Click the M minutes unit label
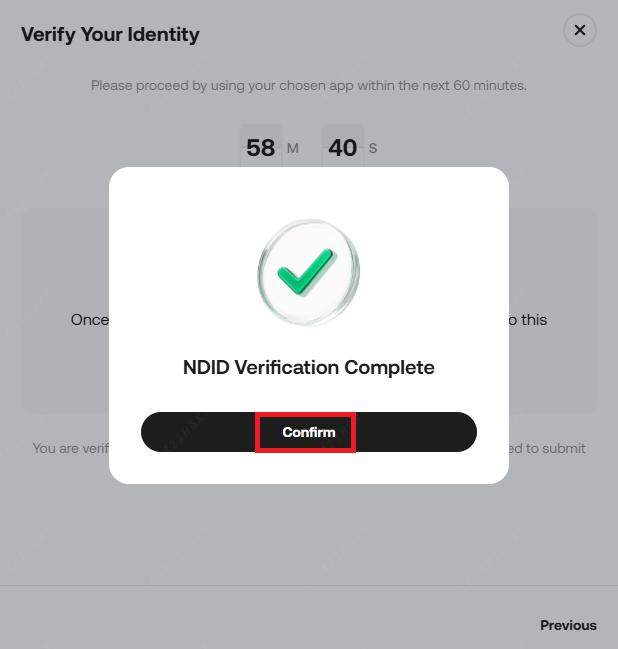This screenshot has width=618, height=649. 293,149
